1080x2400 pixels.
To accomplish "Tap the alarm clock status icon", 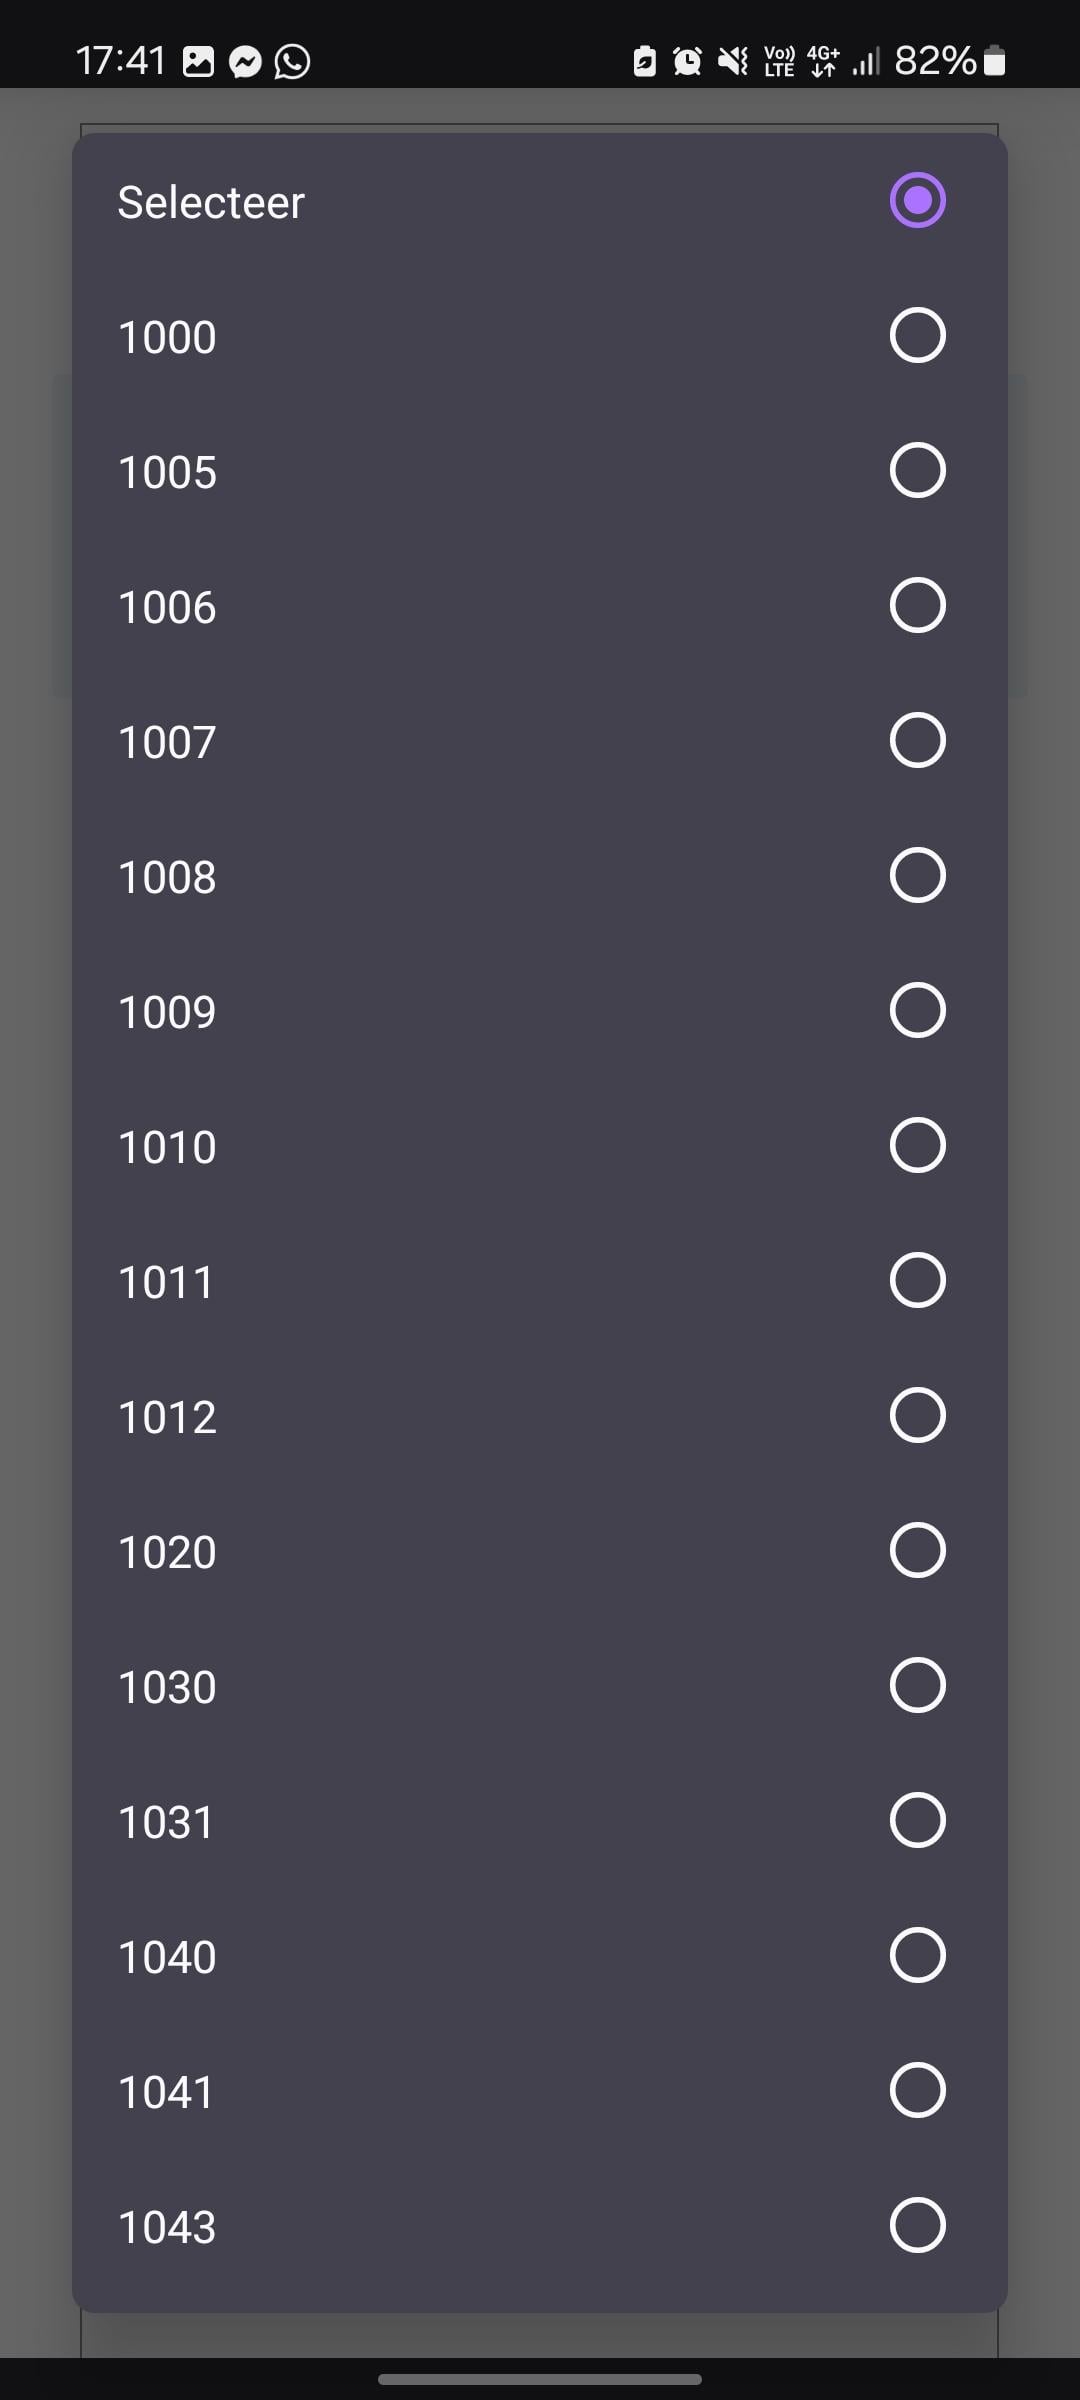I will 687,62.
